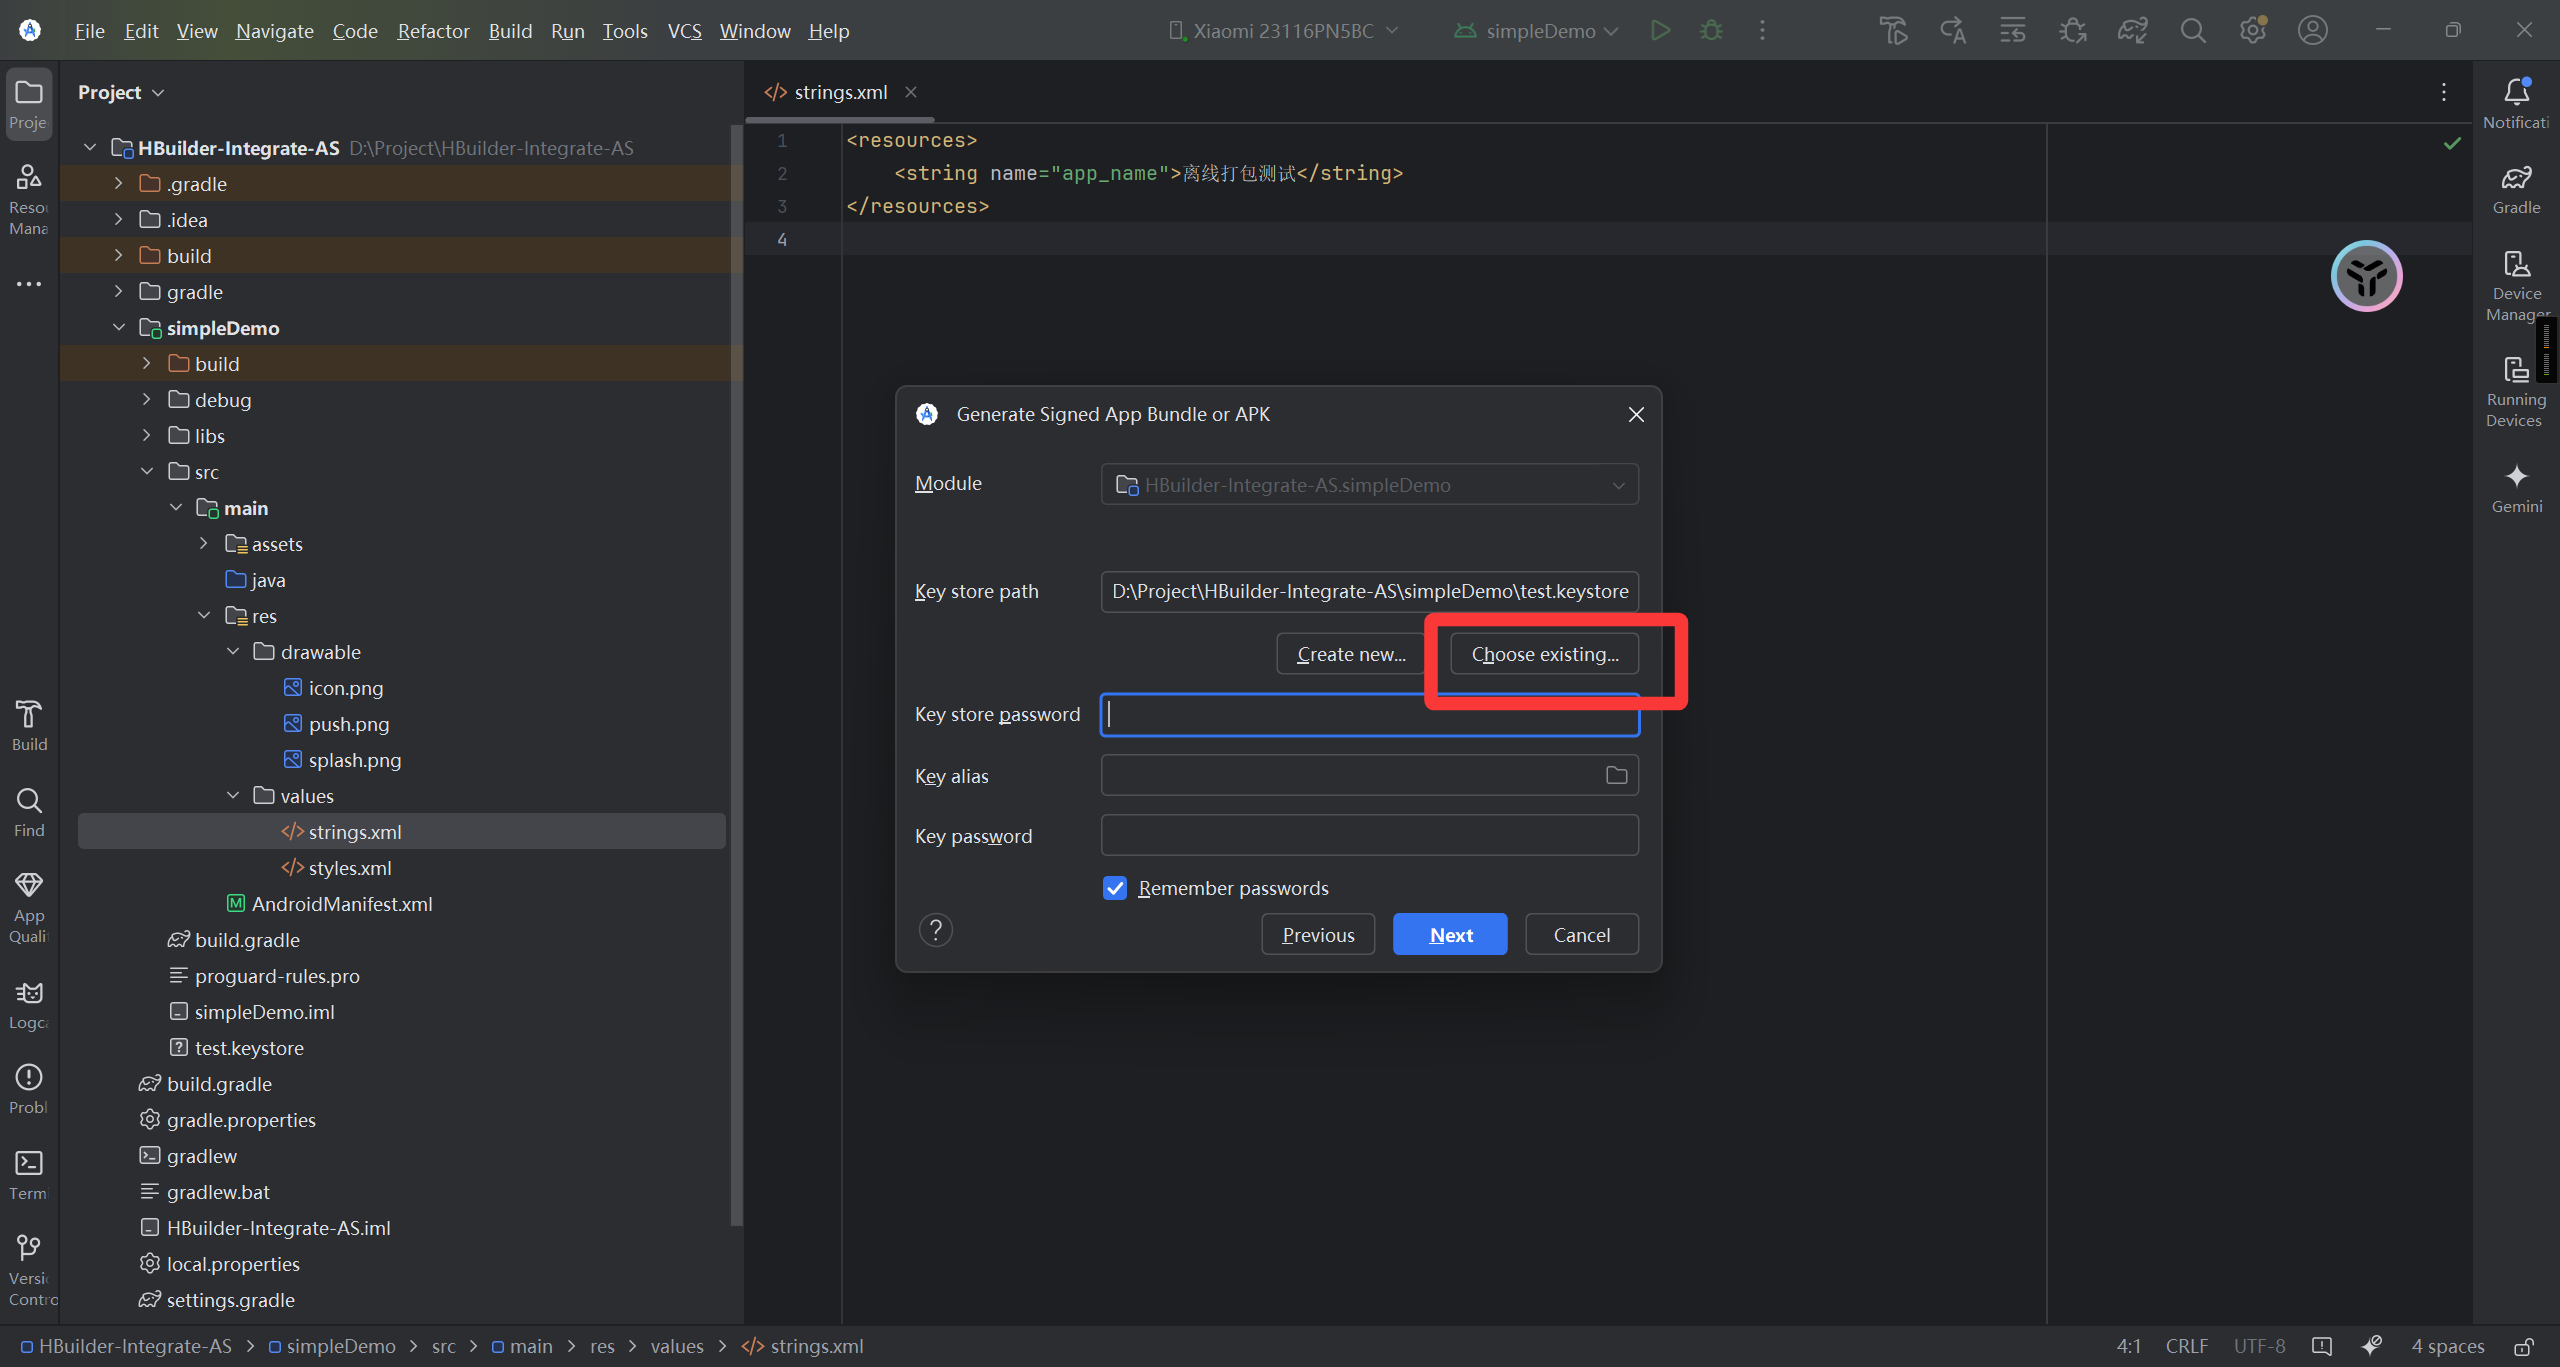2560x1367 pixels.
Task: Open the Gemini assistant panel
Action: (x=2516, y=489)
